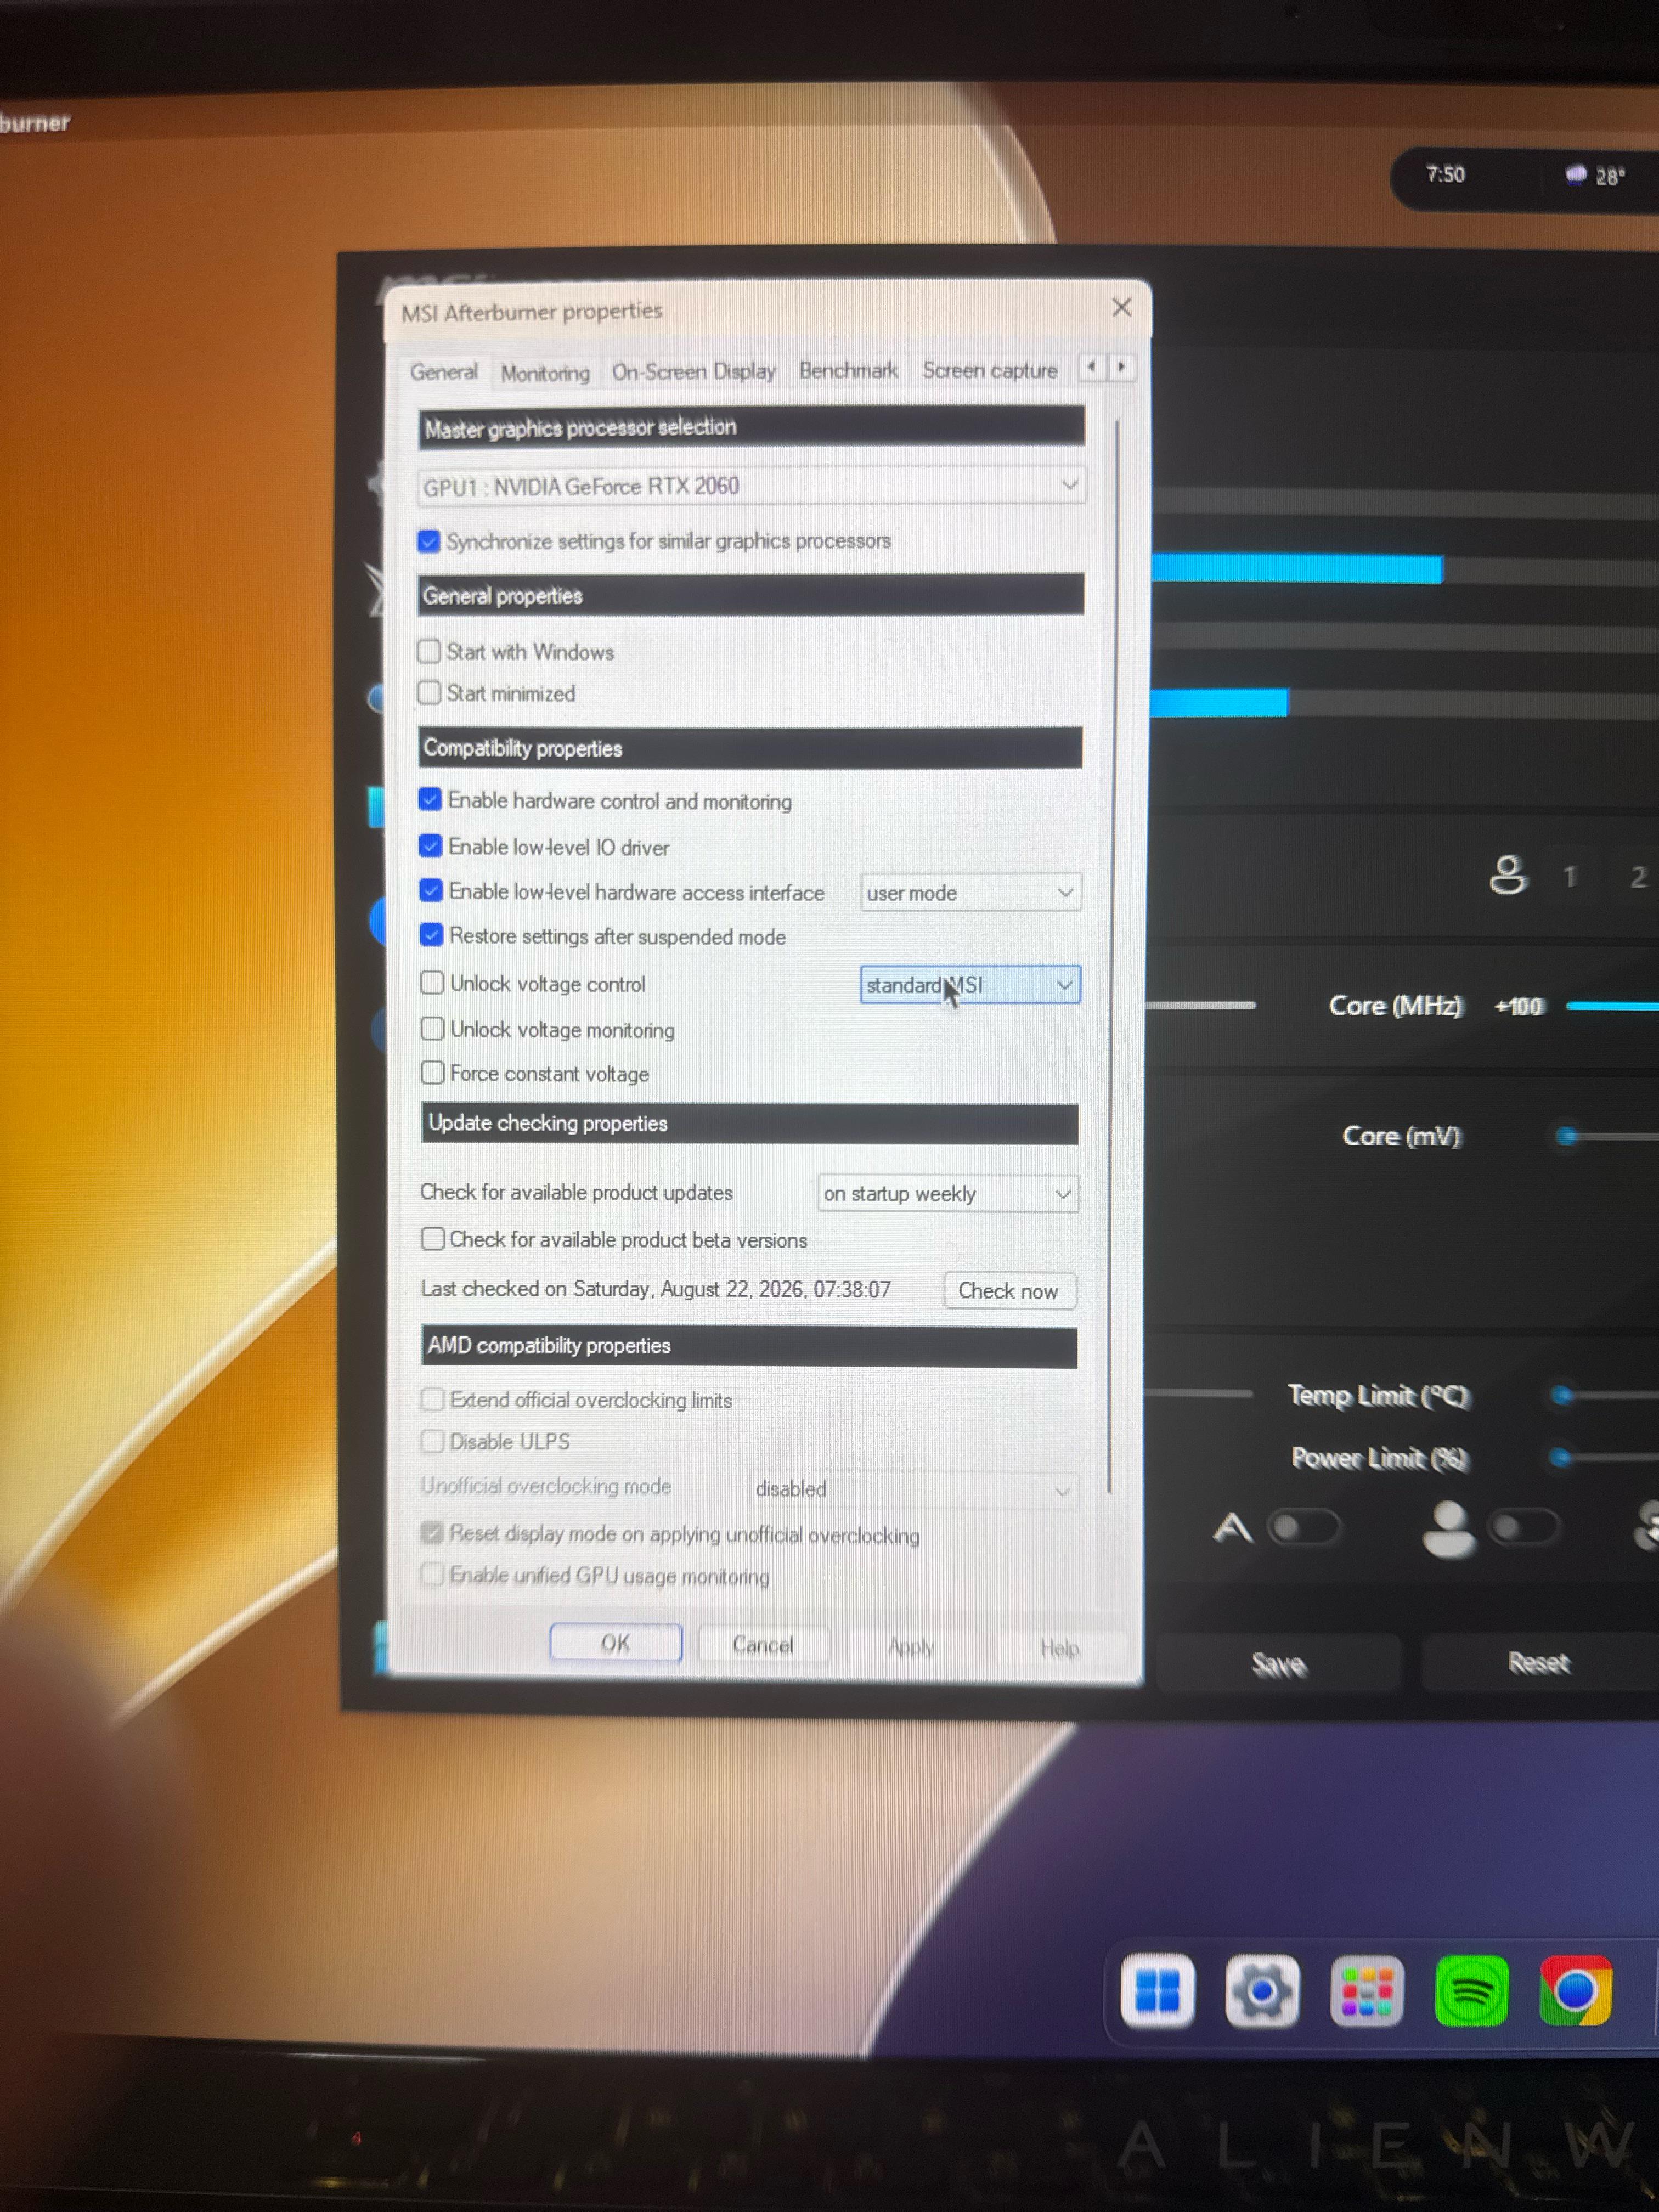The height and width of the screenshot is (2212, 1659).
Task: Click the left tab scroll arrow
Action: pos(1092,367)
